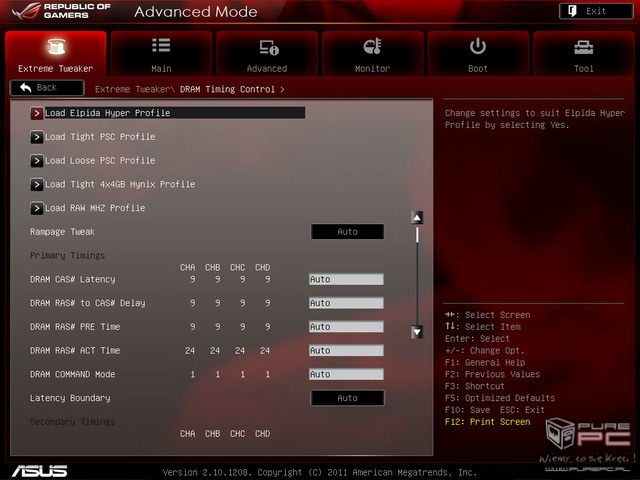The image size is (640, 480).
Task: Click the Boot power icon
Action: [x=478, y=46]
